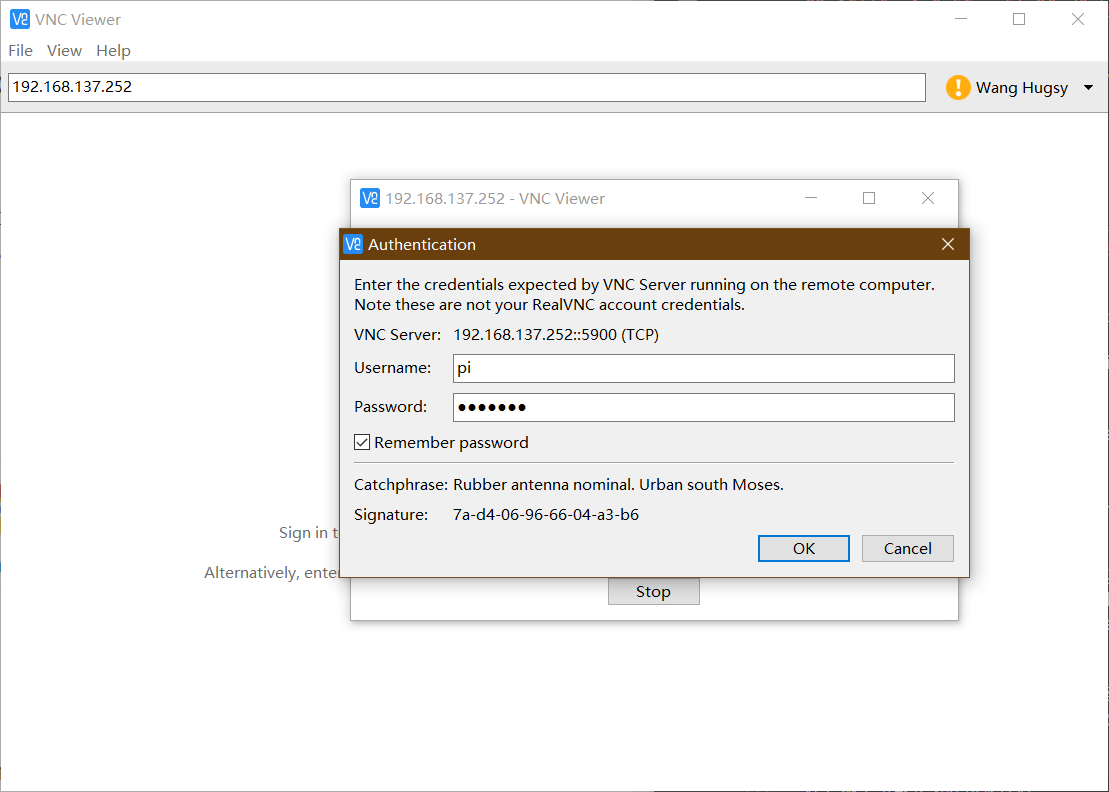The width and height of the screenshot is (1109, 792).
Task: Minimize the 192.168.137.252 connection window
Action: tap(811, 198)
